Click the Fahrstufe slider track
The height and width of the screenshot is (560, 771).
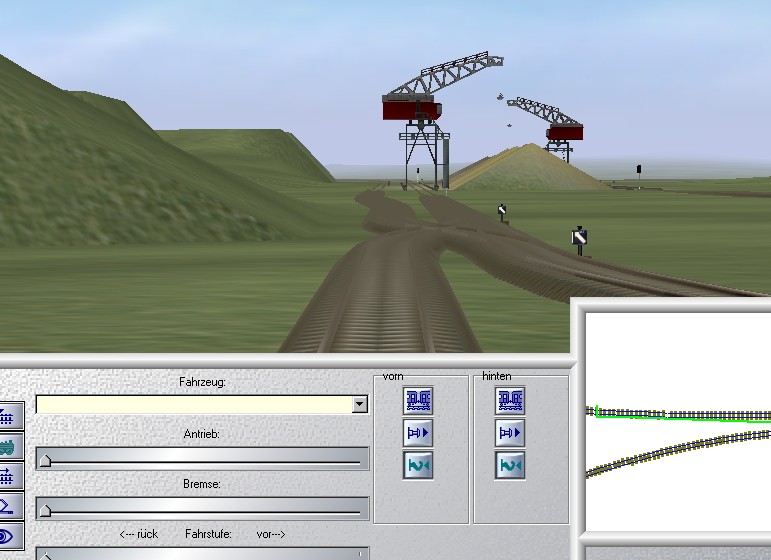pyautogui.click(x=202, y=553)
